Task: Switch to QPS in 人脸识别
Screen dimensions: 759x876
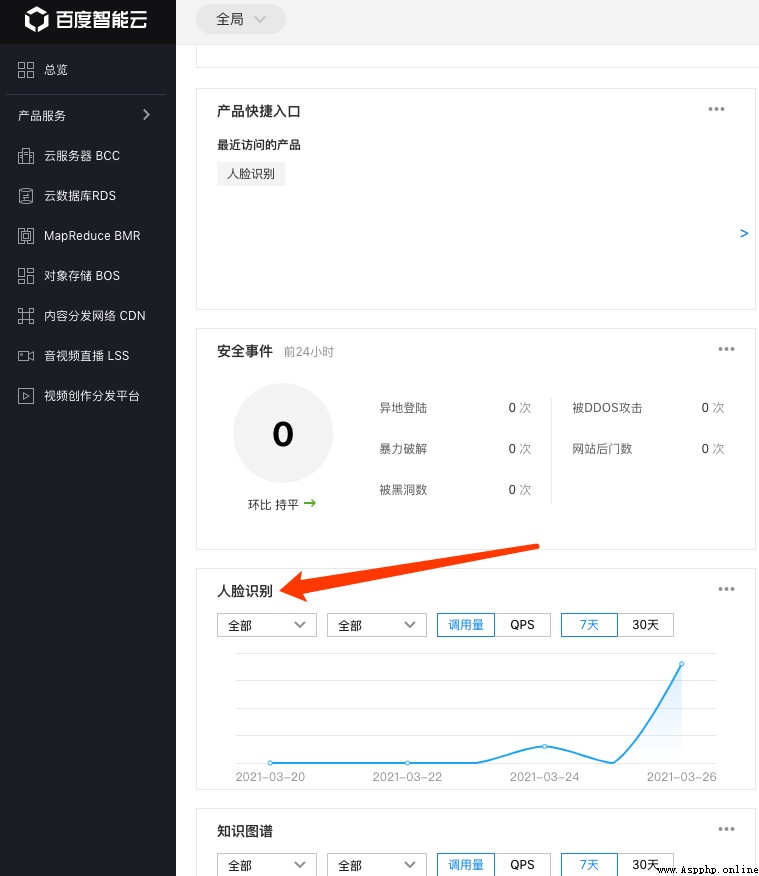Action: coord(522,625)
